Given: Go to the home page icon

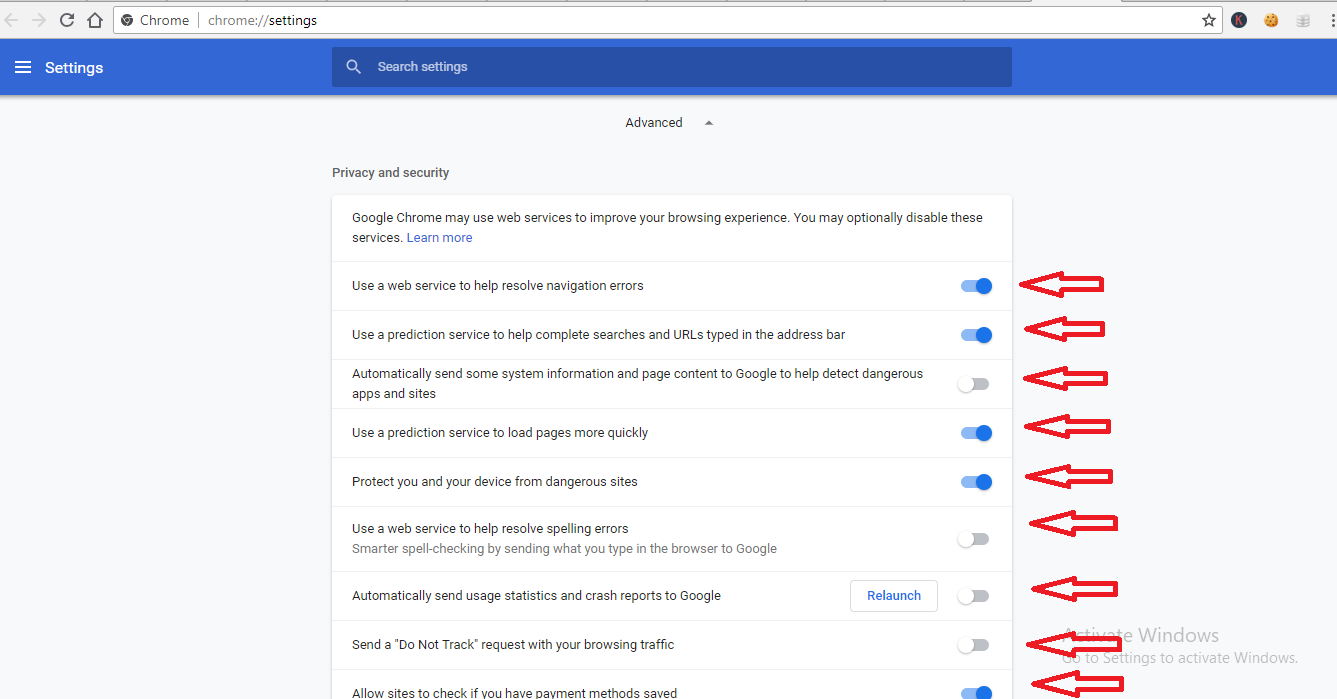Looking at the screenshot, I should [x=95, y=20].
